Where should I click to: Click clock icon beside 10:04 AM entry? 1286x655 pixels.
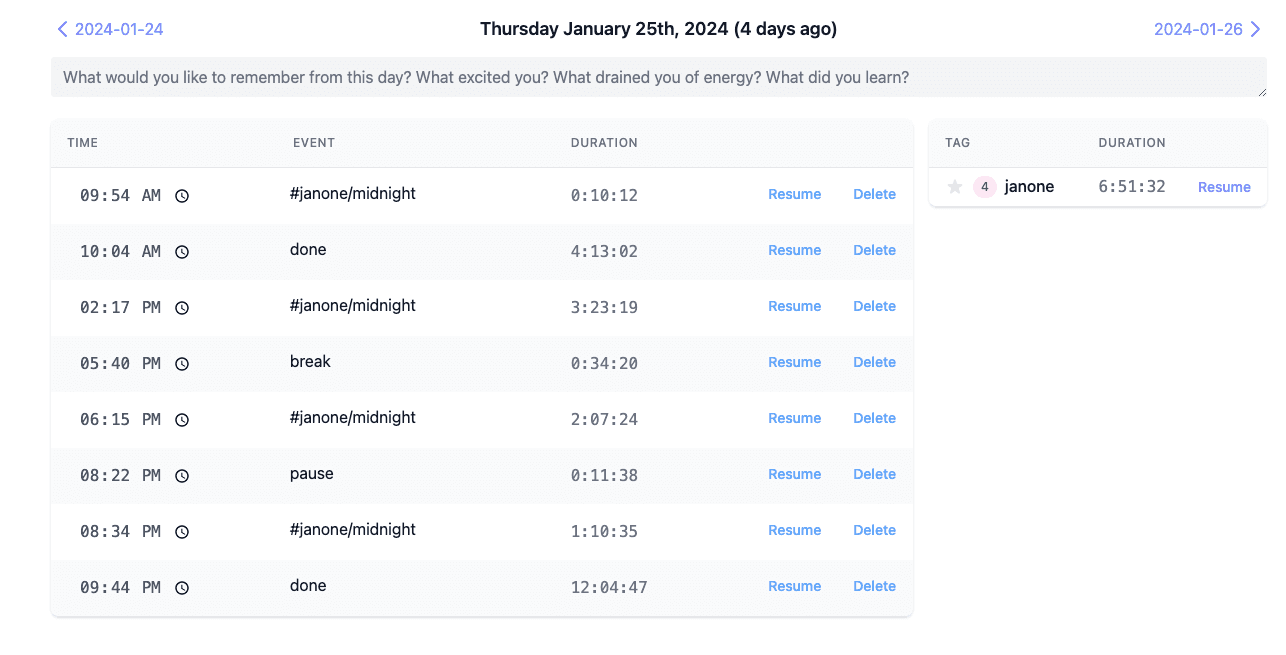click(x=182, y=252)
